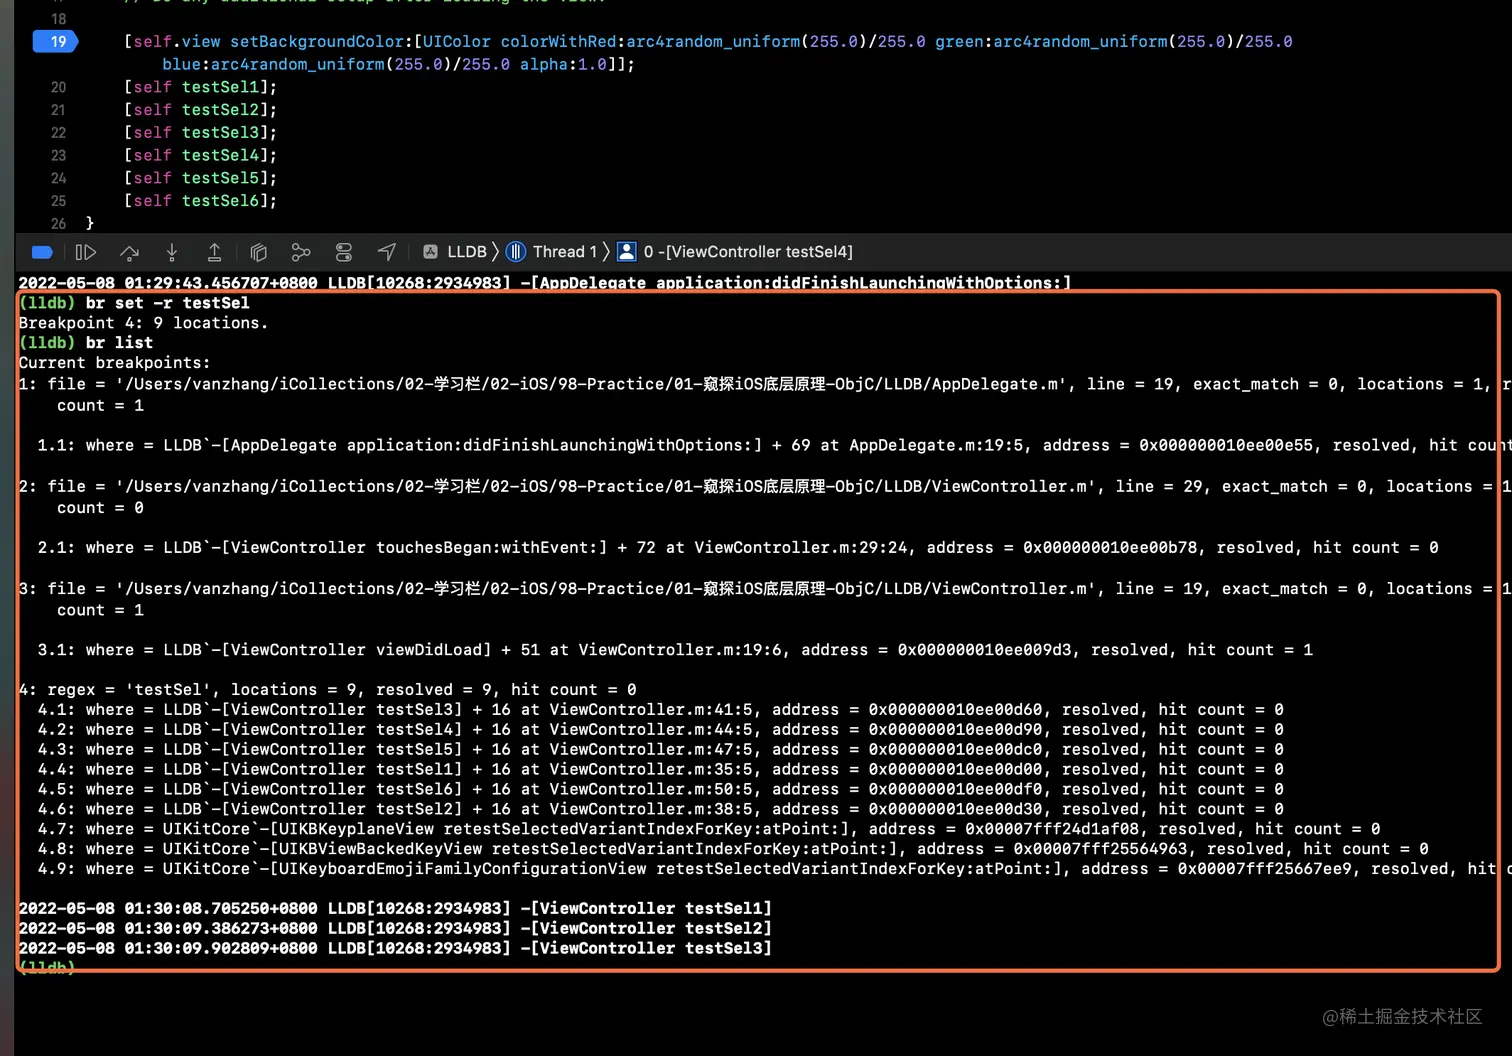This screenshot has width=1512, height=1056.
Task: Click the Step Over icon
Action: point(129,252)
